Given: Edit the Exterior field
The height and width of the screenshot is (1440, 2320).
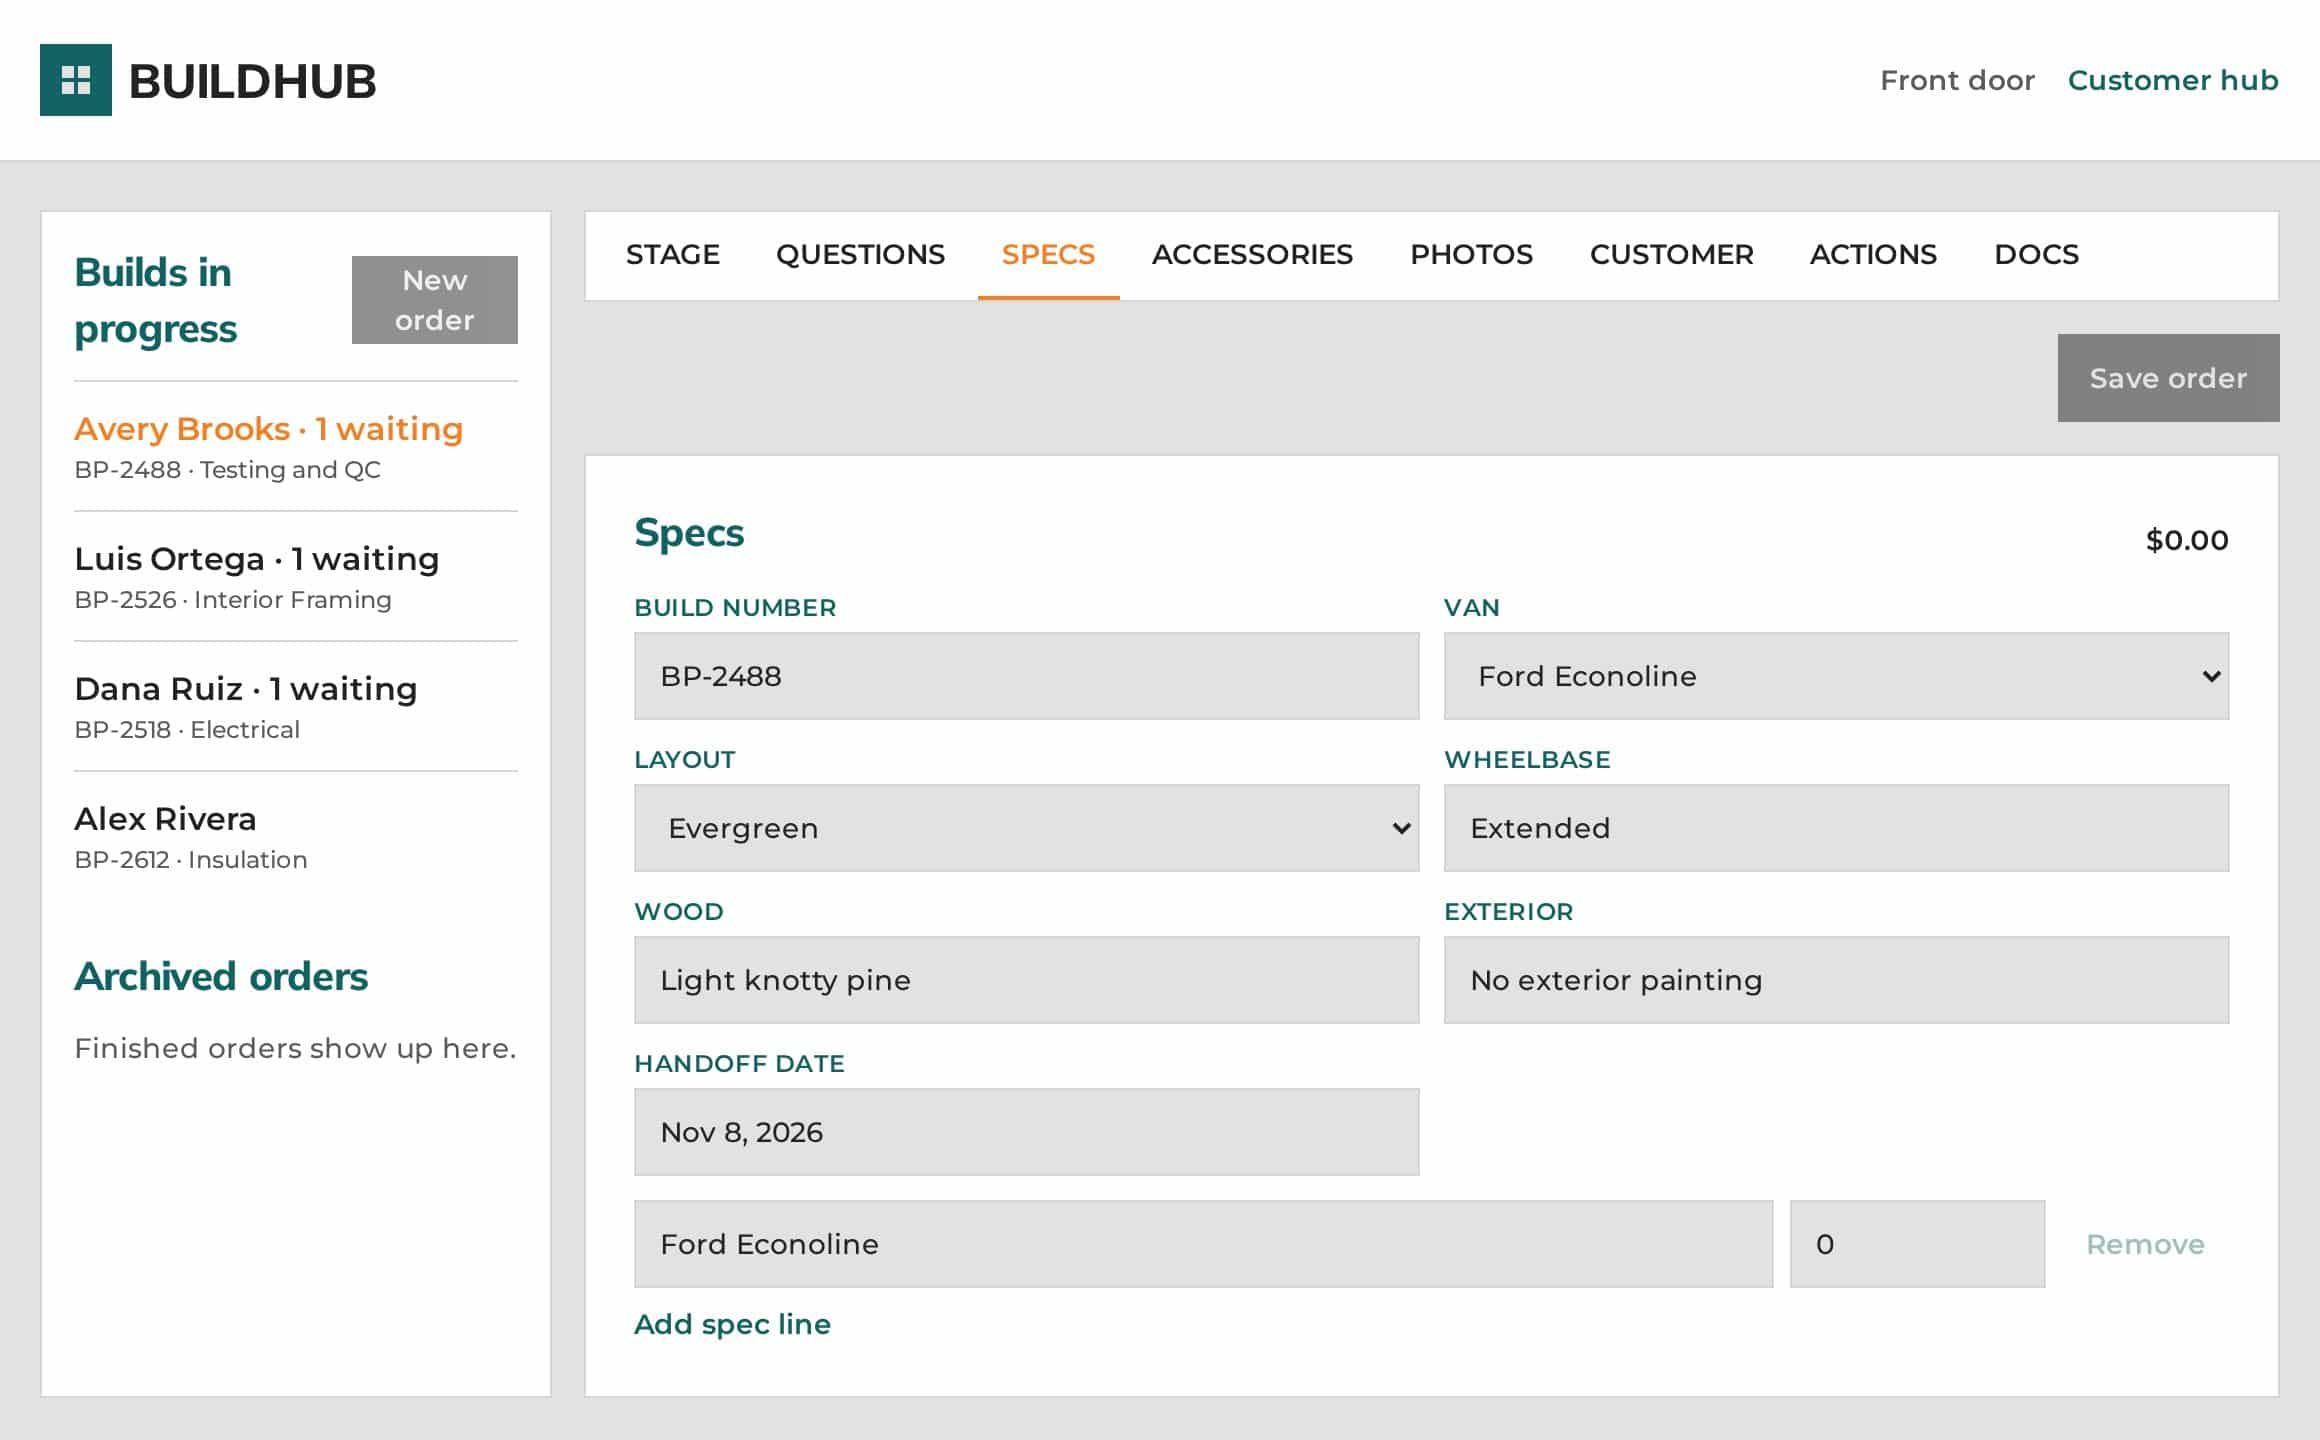Looking at the screenshot, I should click(1836, 980).
